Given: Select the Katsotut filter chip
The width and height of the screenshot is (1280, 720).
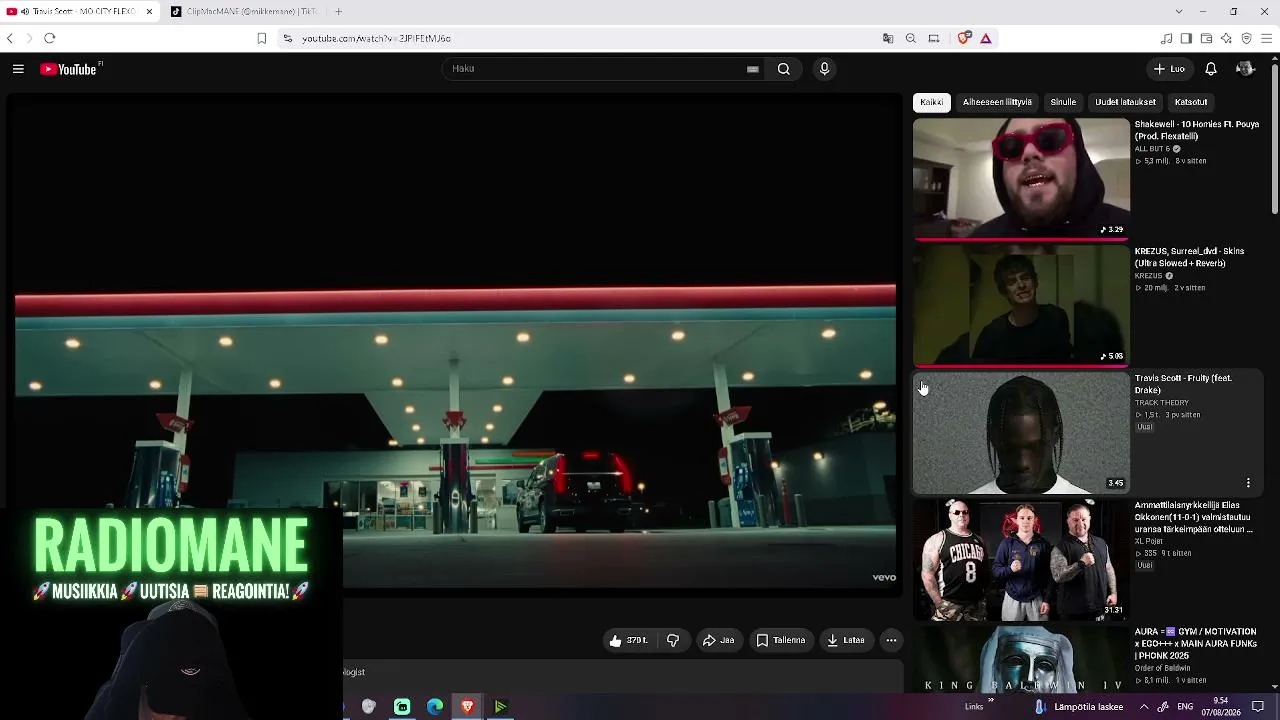Looking at the screenshot, I should click(x=1191, y=102).
